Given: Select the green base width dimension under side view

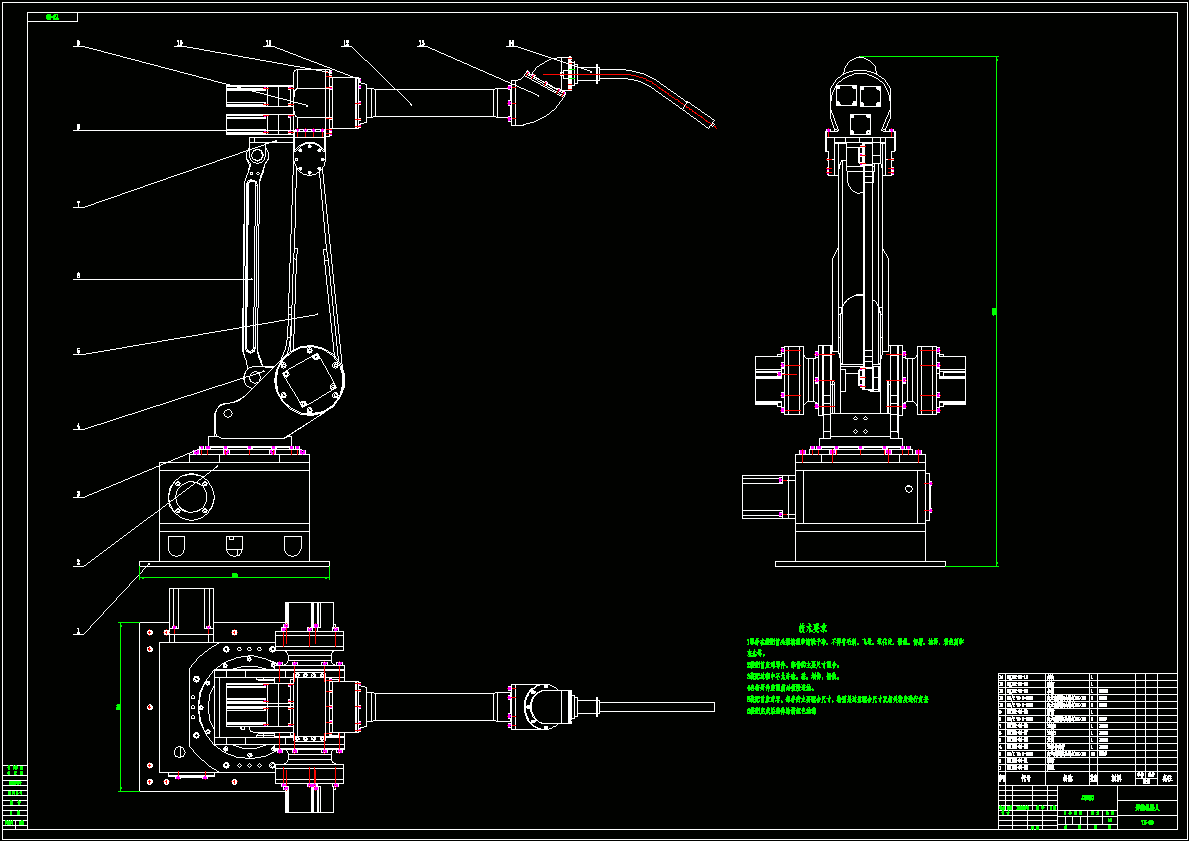Looking at the screenshot, I should point(234,577).
